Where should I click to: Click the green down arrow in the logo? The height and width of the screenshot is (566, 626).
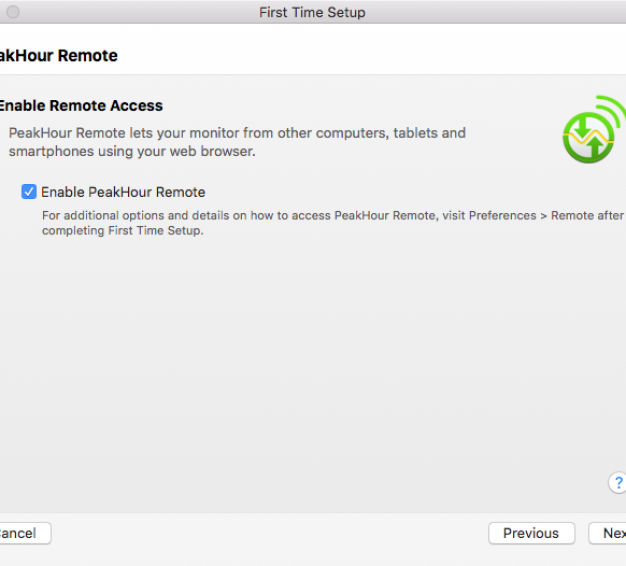tap(581, 127)
